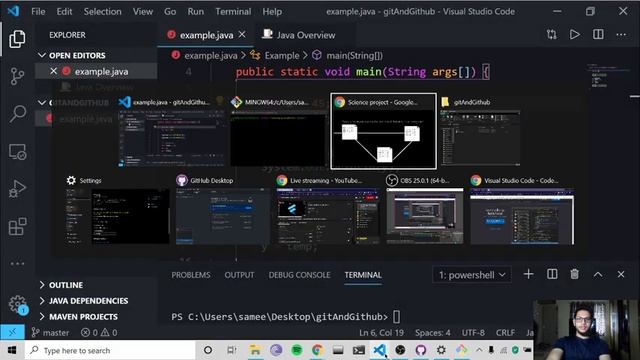Select the Terminal panel tab
This screenshot has width=640, height=360.
[363, 275]
